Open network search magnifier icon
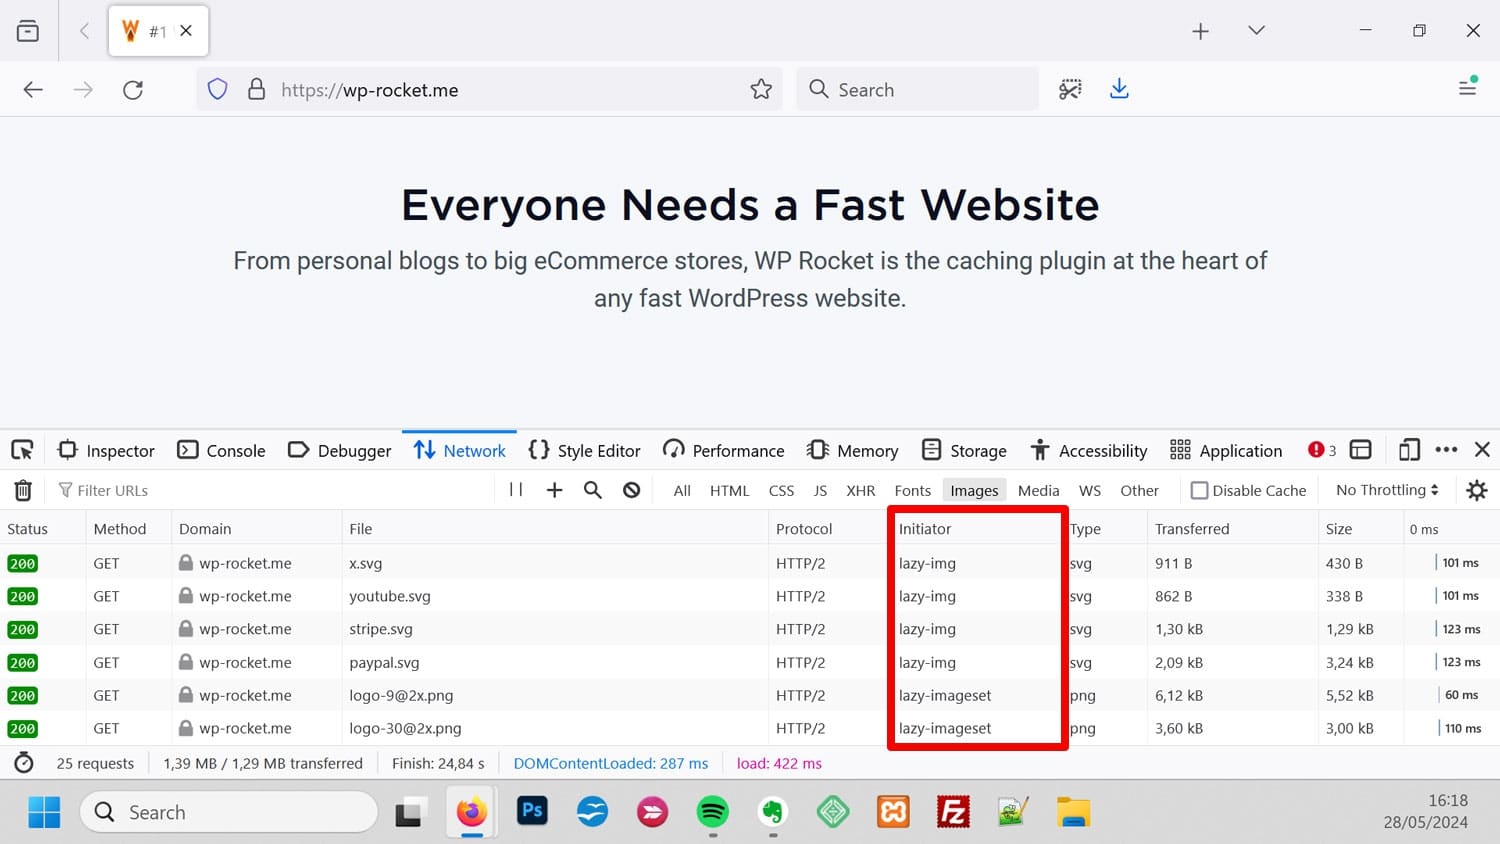Viewport: 1500px width, 844px height. point(593,490)
